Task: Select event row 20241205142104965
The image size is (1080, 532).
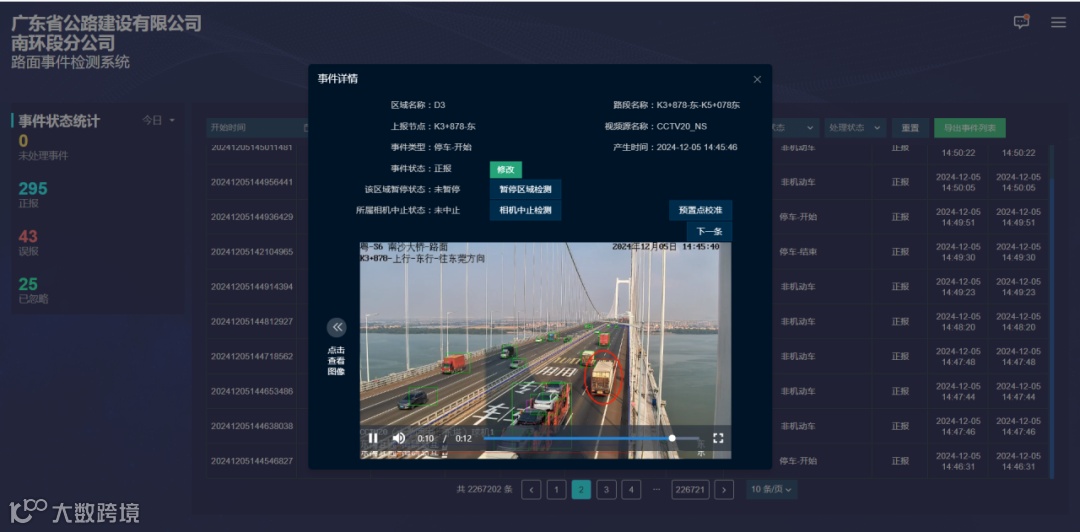Action: tap(252, 252)
